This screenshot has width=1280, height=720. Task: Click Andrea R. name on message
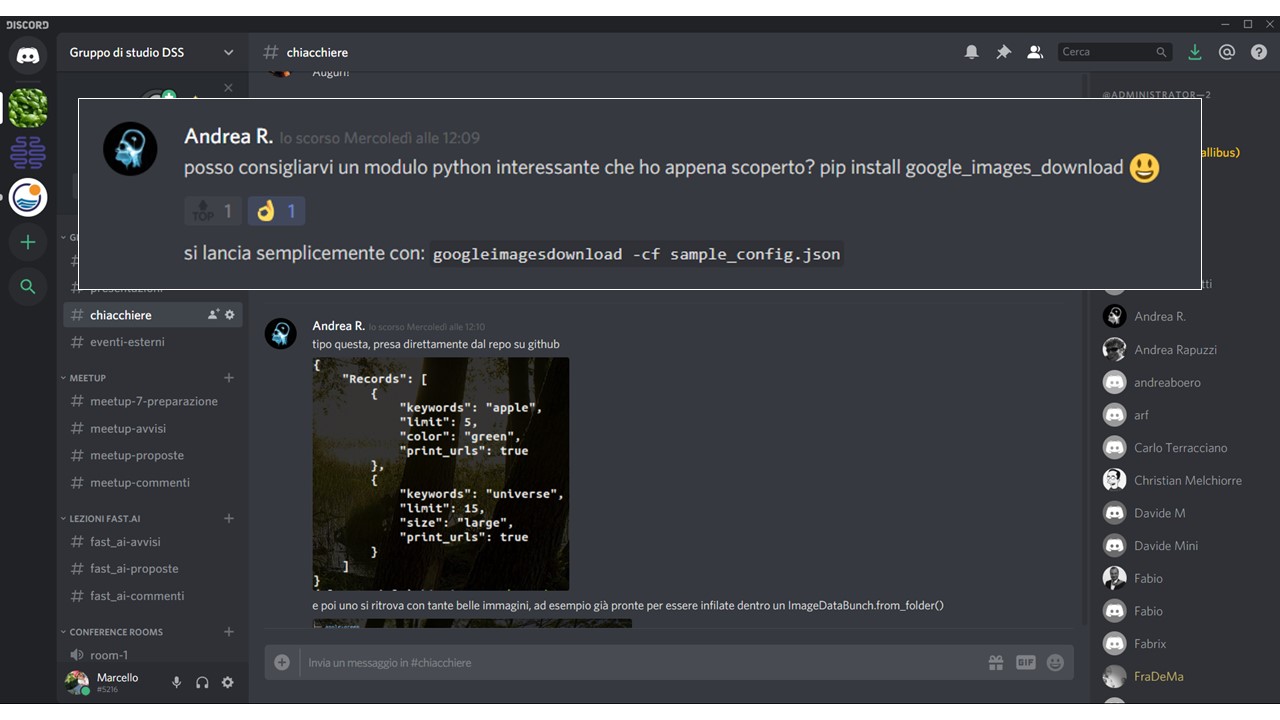338,326
